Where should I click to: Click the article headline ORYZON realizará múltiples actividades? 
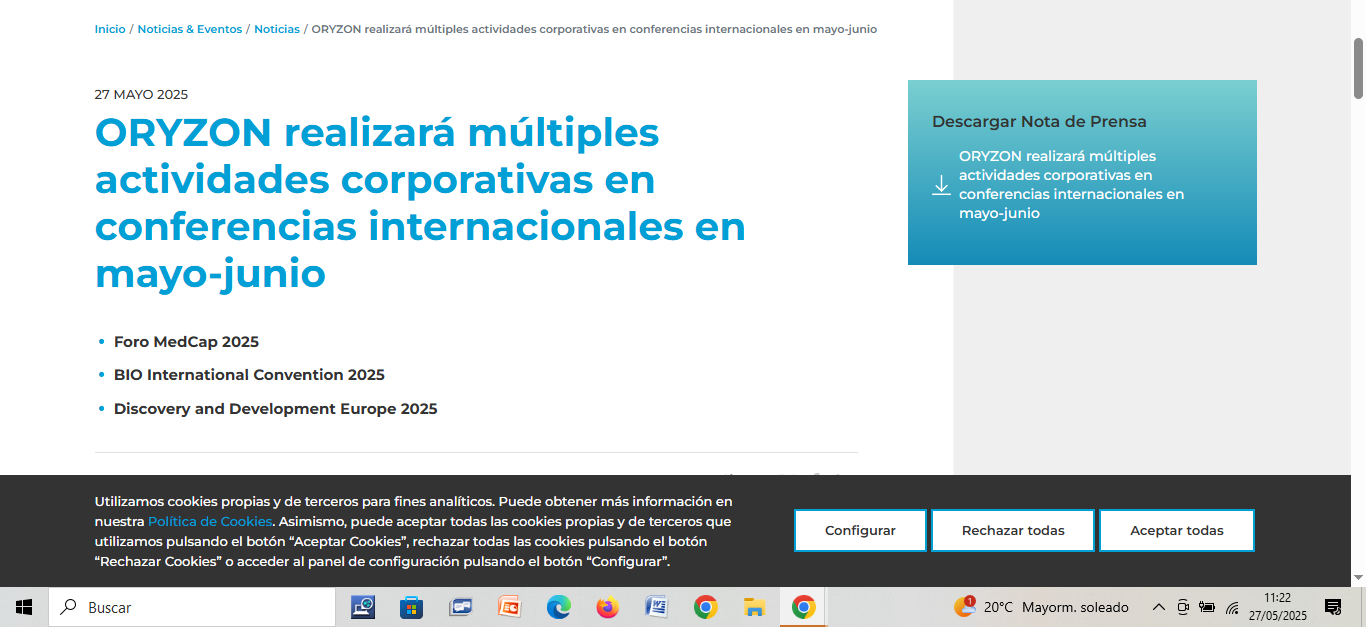click(420, 203)
